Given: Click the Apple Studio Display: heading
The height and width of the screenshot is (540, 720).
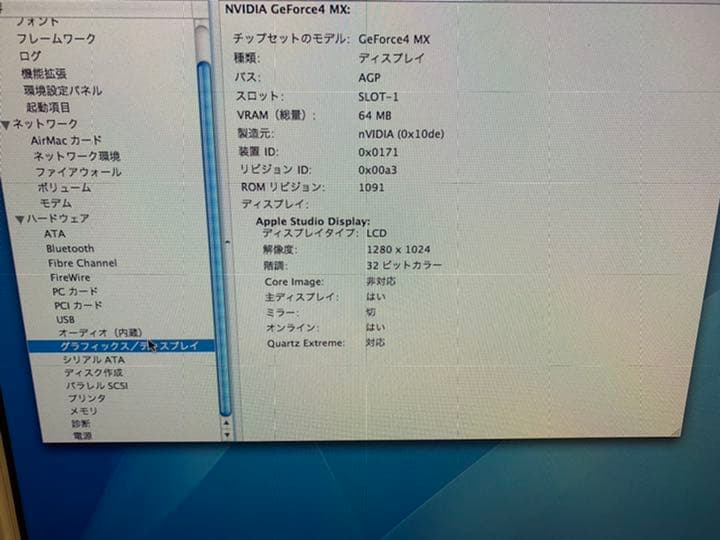Looking at the screenshot, I should 313,221.
